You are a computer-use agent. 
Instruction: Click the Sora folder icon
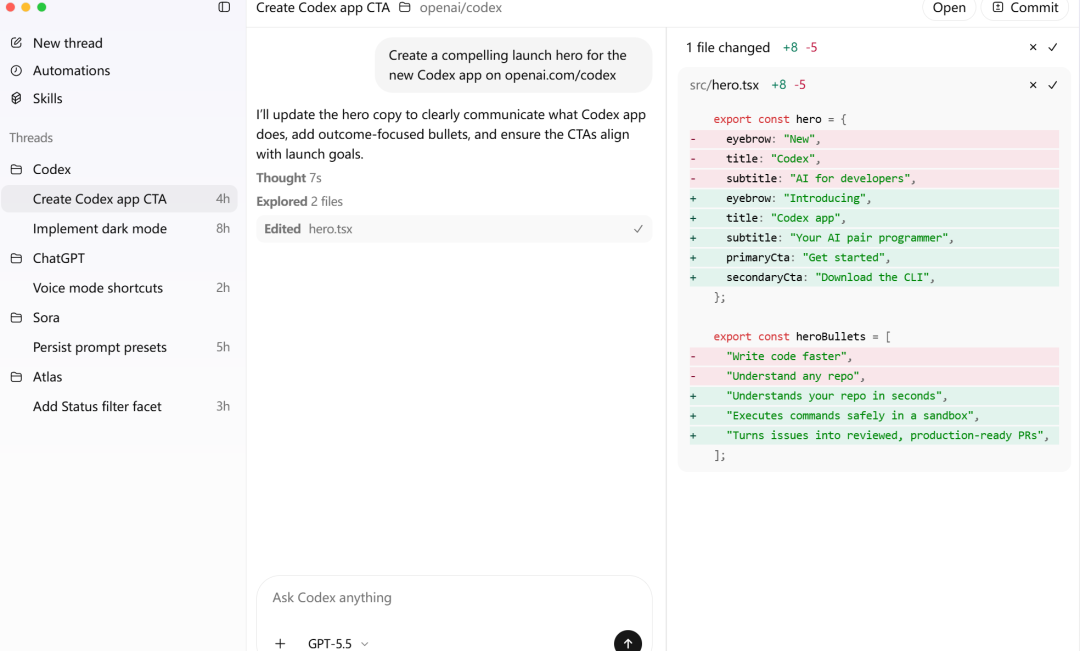(17, 318)
